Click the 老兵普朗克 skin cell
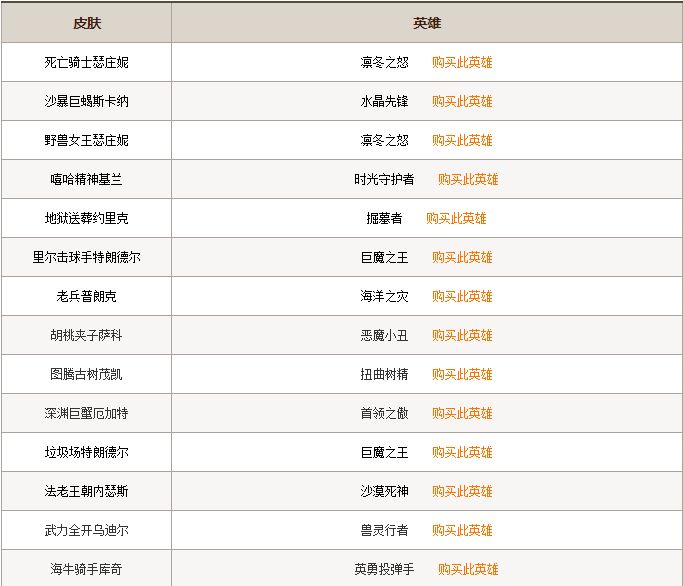Viewport: 683px width, 586px height. (x=87, y=296)
